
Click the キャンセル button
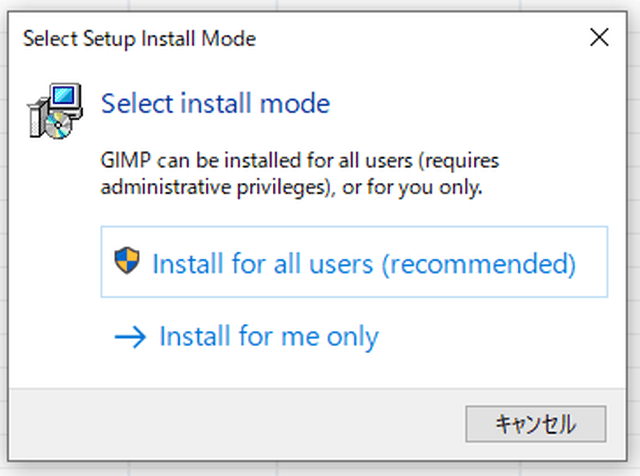[536, 424]
